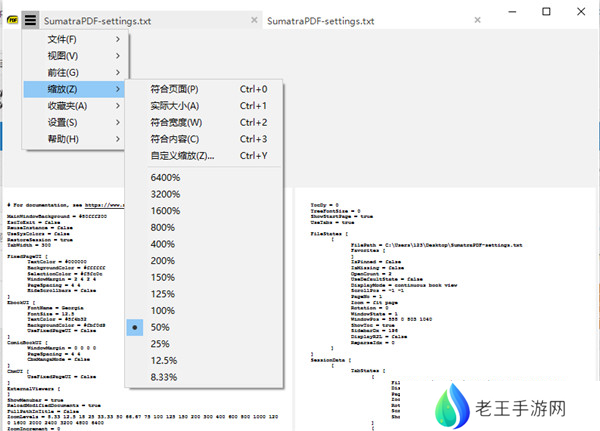Set zoom level to 8.33%
The width and height of the screenshot is (600, 431).
[x=165, y=378]
